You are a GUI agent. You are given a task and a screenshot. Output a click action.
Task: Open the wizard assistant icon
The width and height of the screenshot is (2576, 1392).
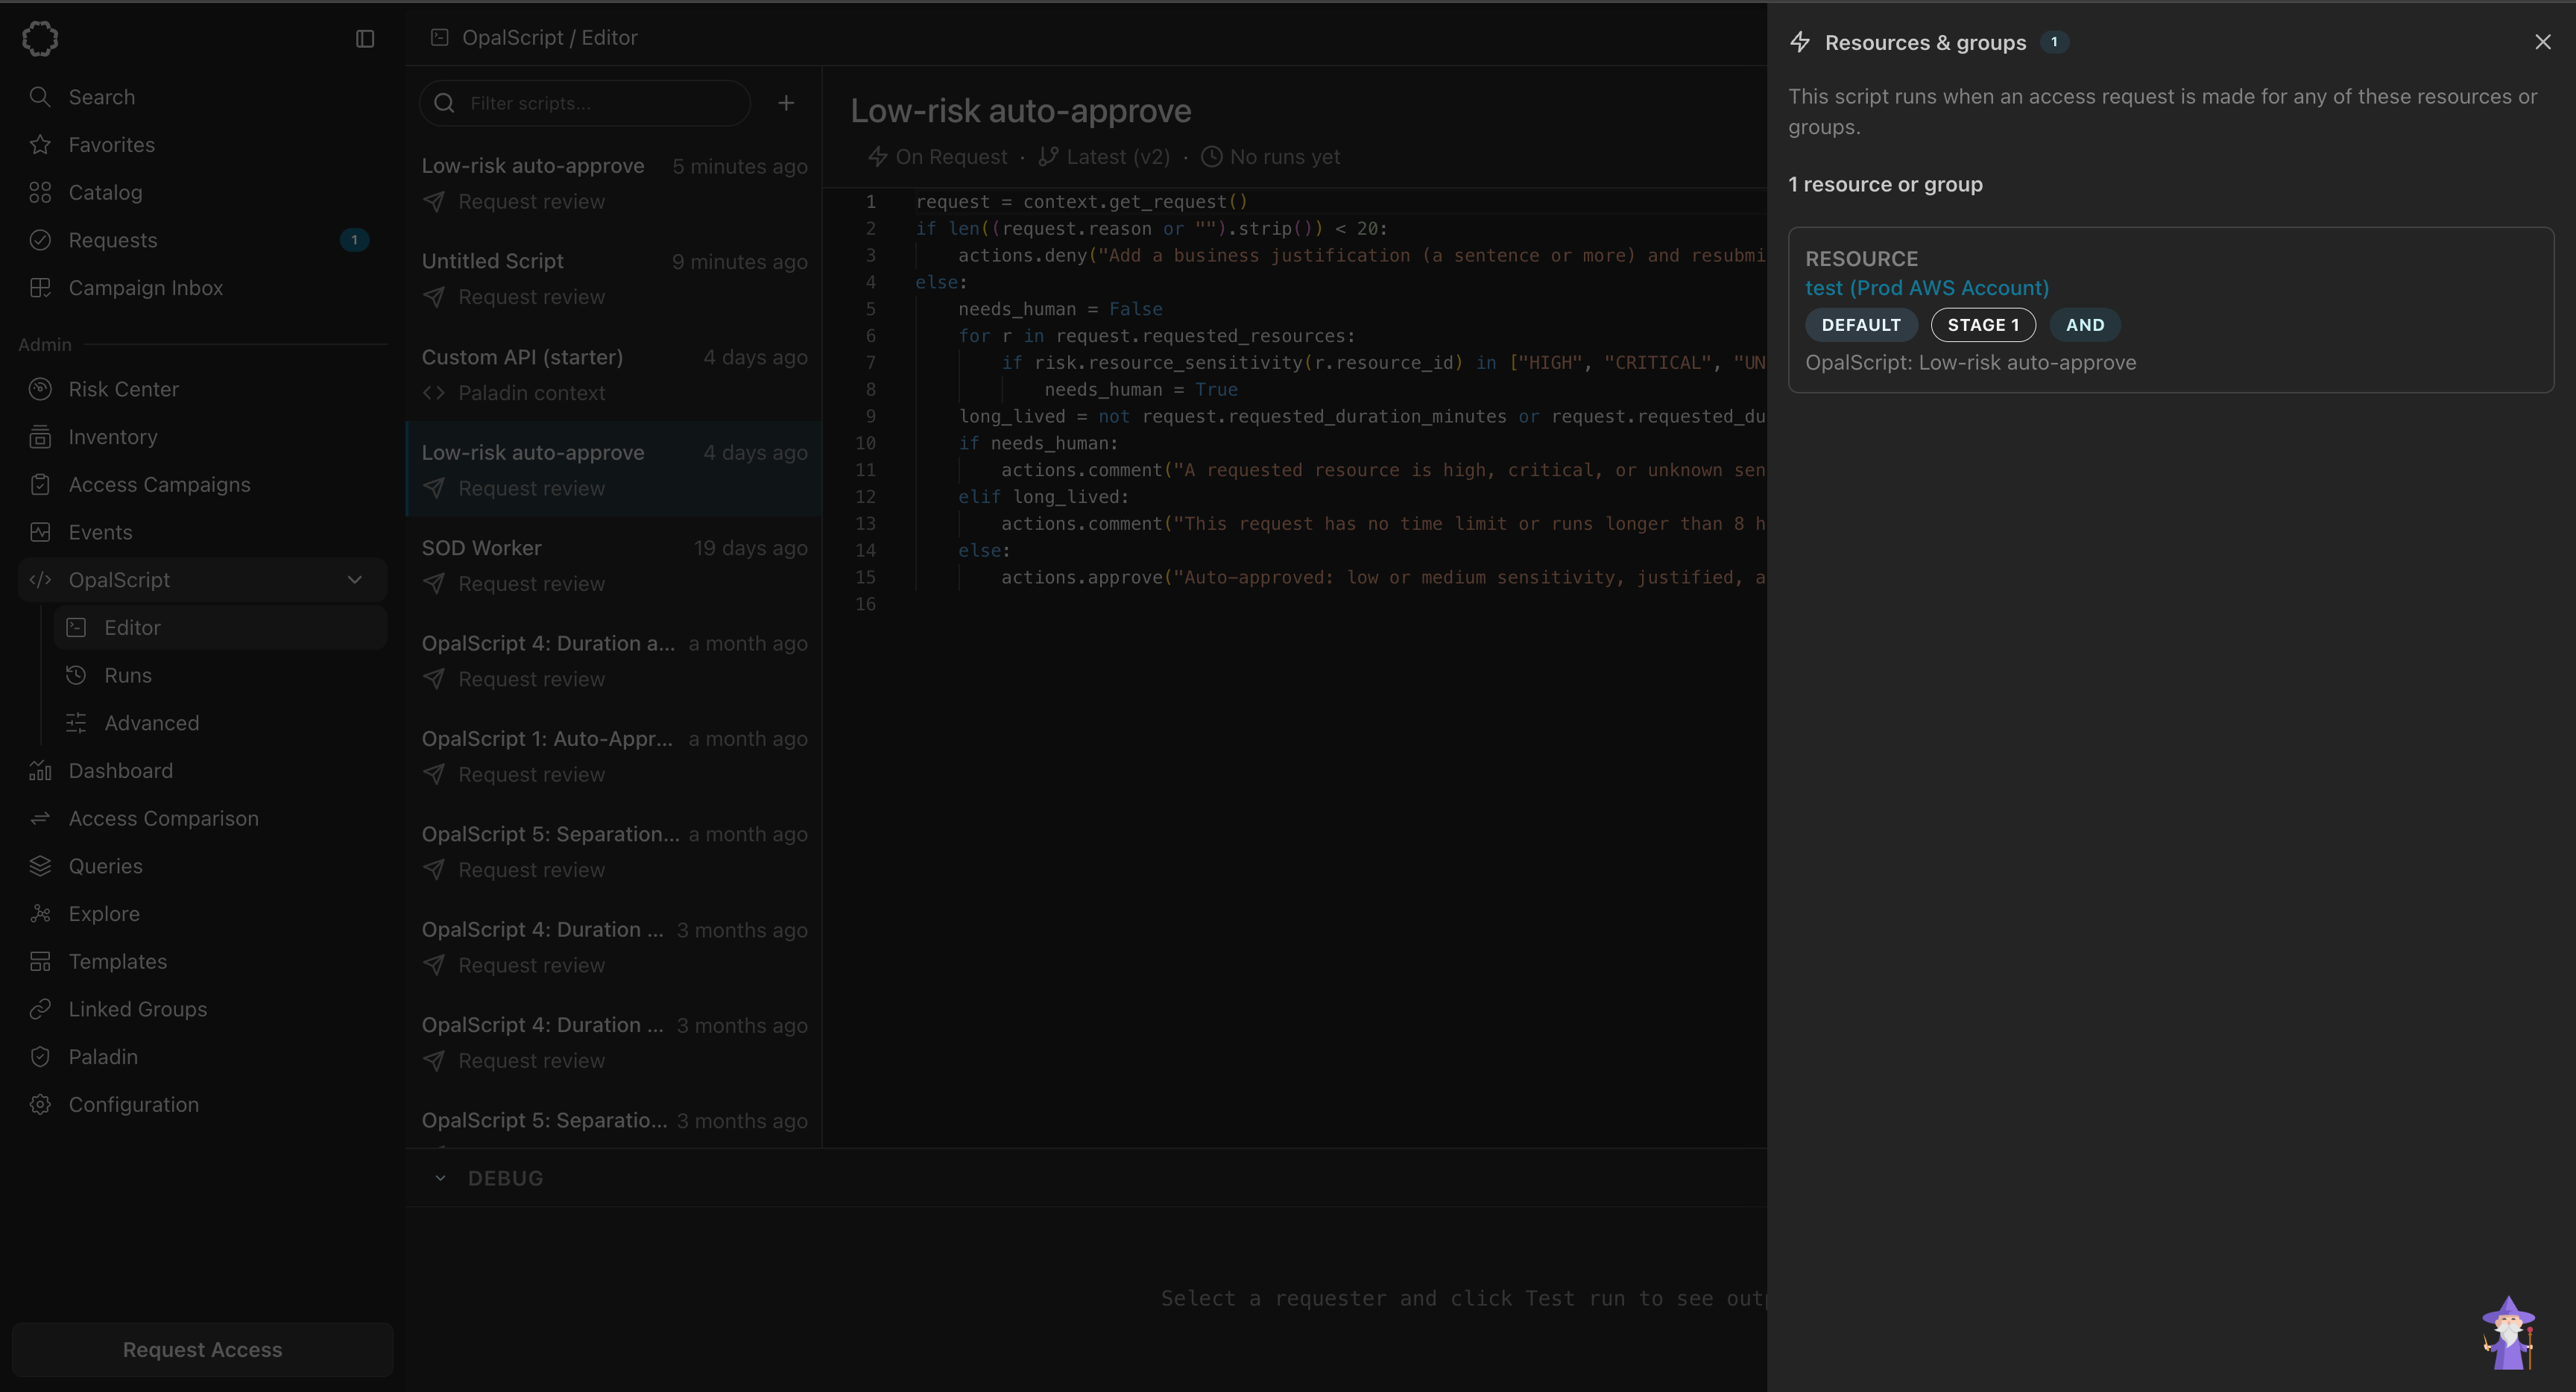pyautogui.click(x=2508, y=1333)
